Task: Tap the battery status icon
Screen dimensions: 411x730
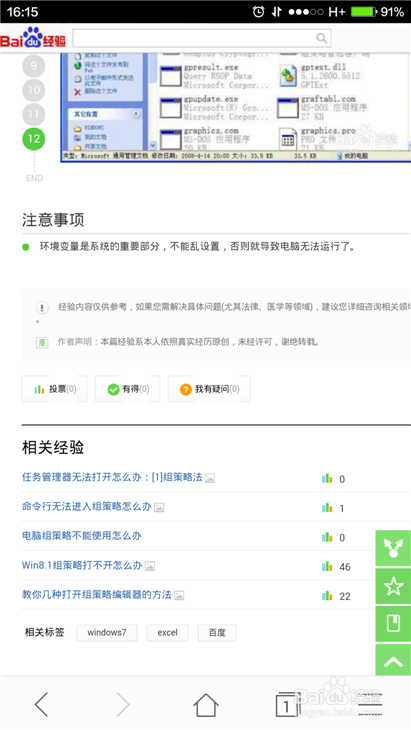Action: (x=364, y=12)
